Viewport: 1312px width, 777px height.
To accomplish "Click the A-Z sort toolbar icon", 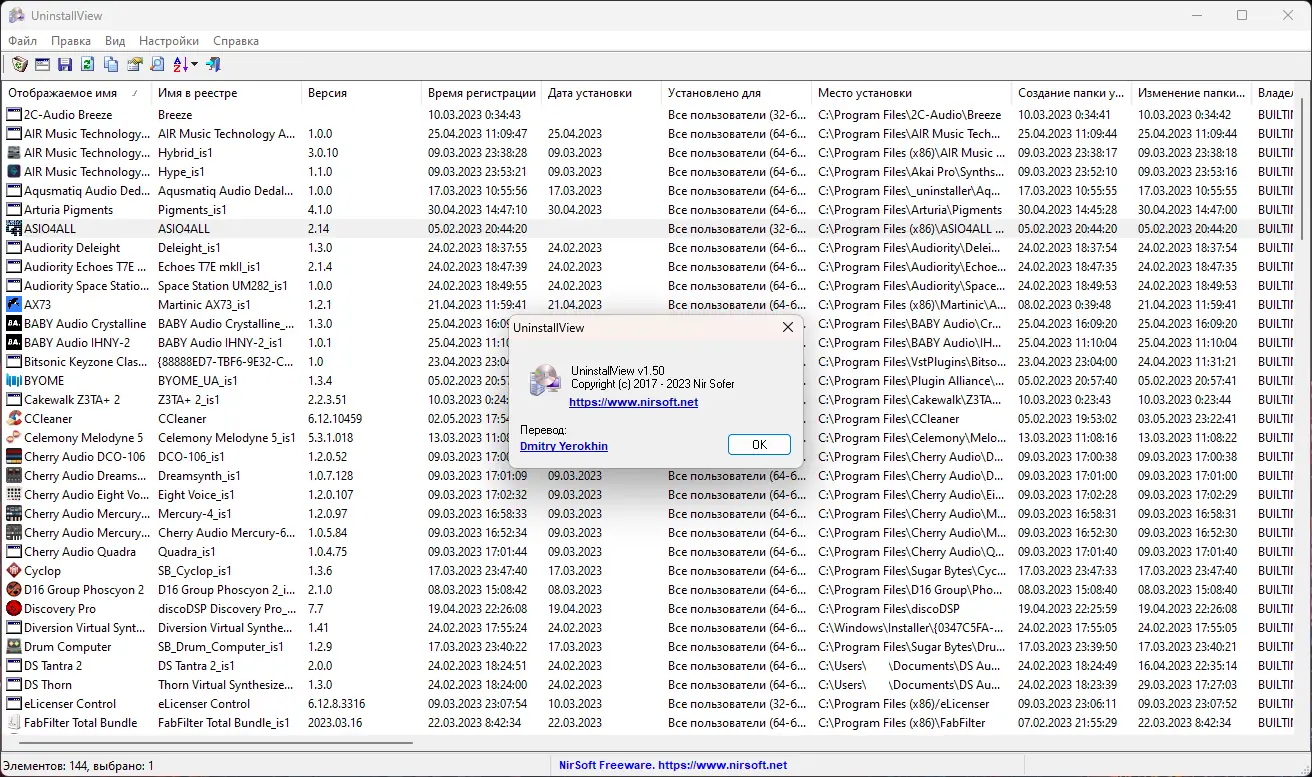I will click(181, 65).
